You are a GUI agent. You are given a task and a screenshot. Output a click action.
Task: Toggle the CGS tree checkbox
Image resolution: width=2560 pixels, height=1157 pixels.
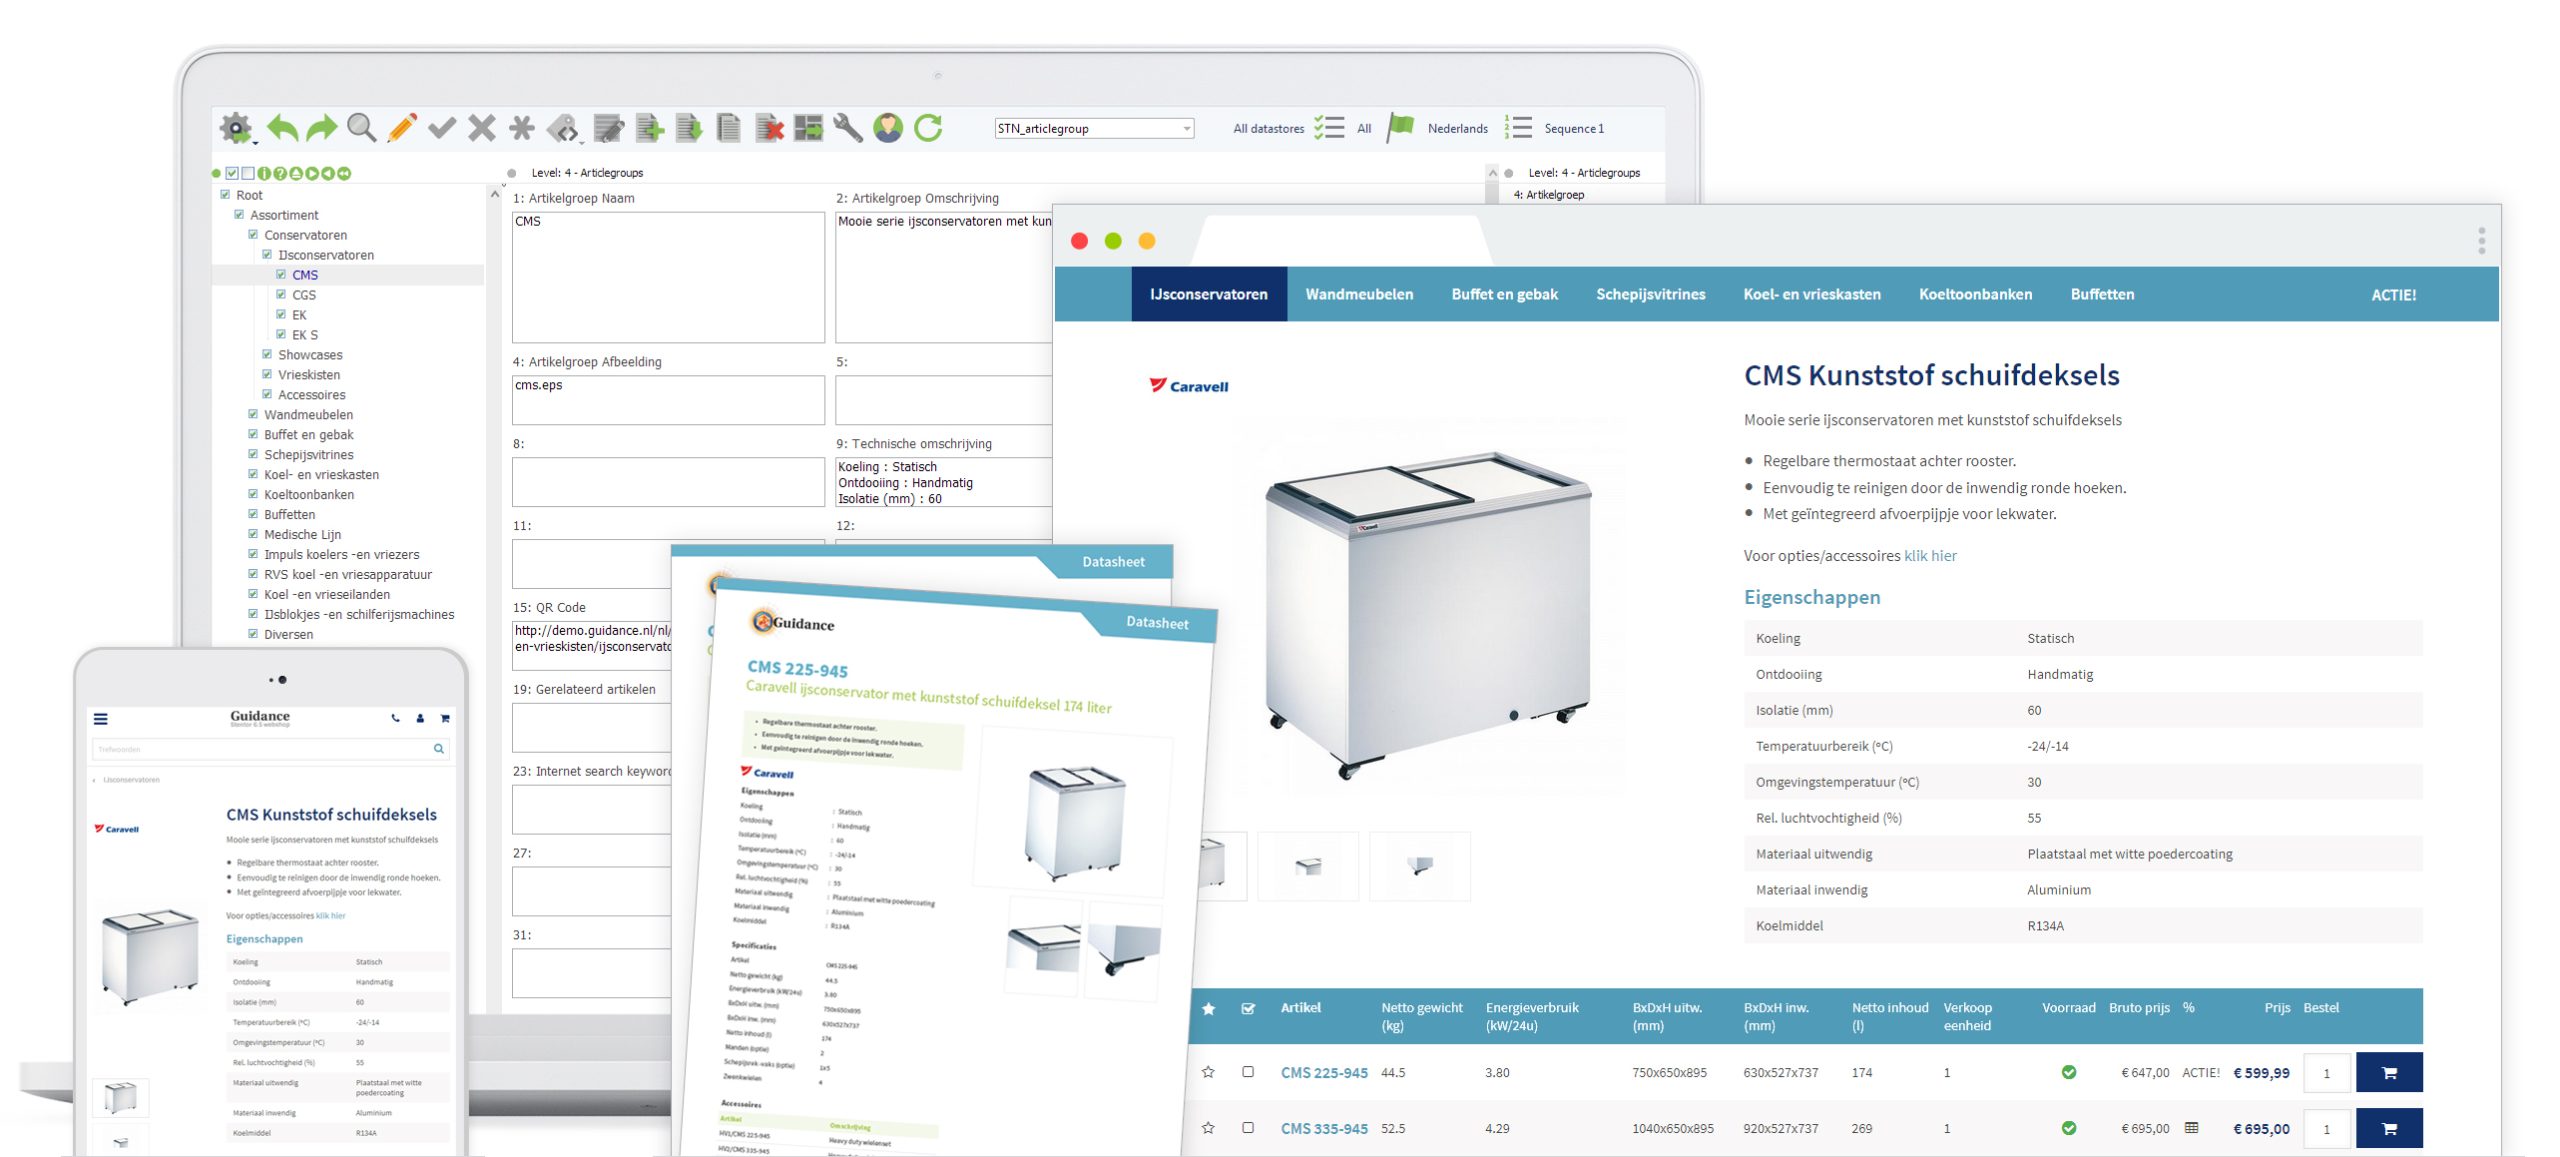pos(281,295)
